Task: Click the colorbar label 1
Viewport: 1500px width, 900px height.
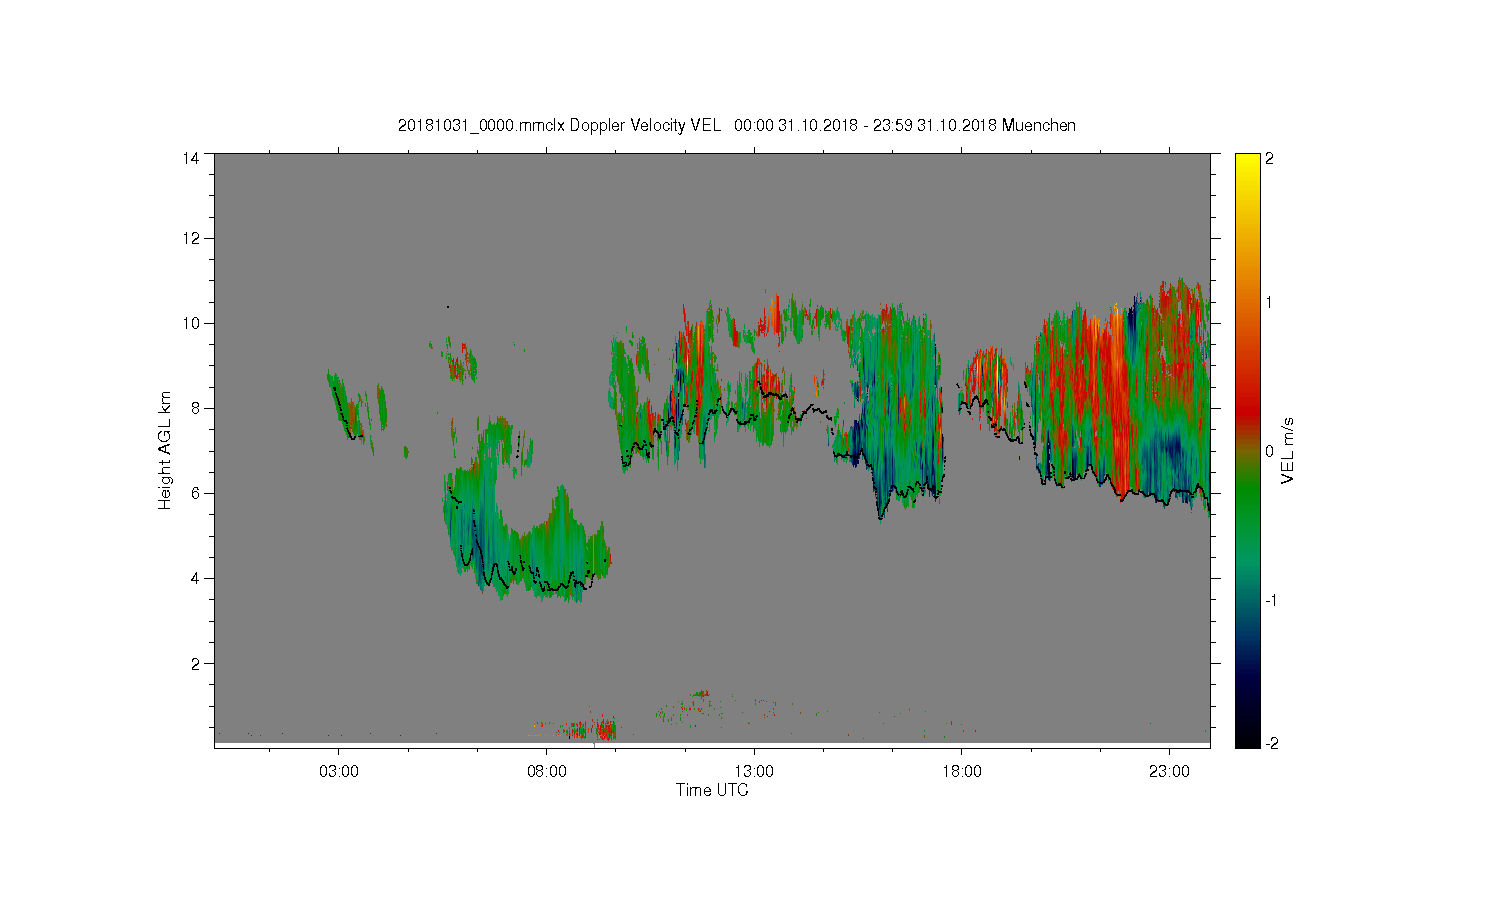Action: (1270, 303)
